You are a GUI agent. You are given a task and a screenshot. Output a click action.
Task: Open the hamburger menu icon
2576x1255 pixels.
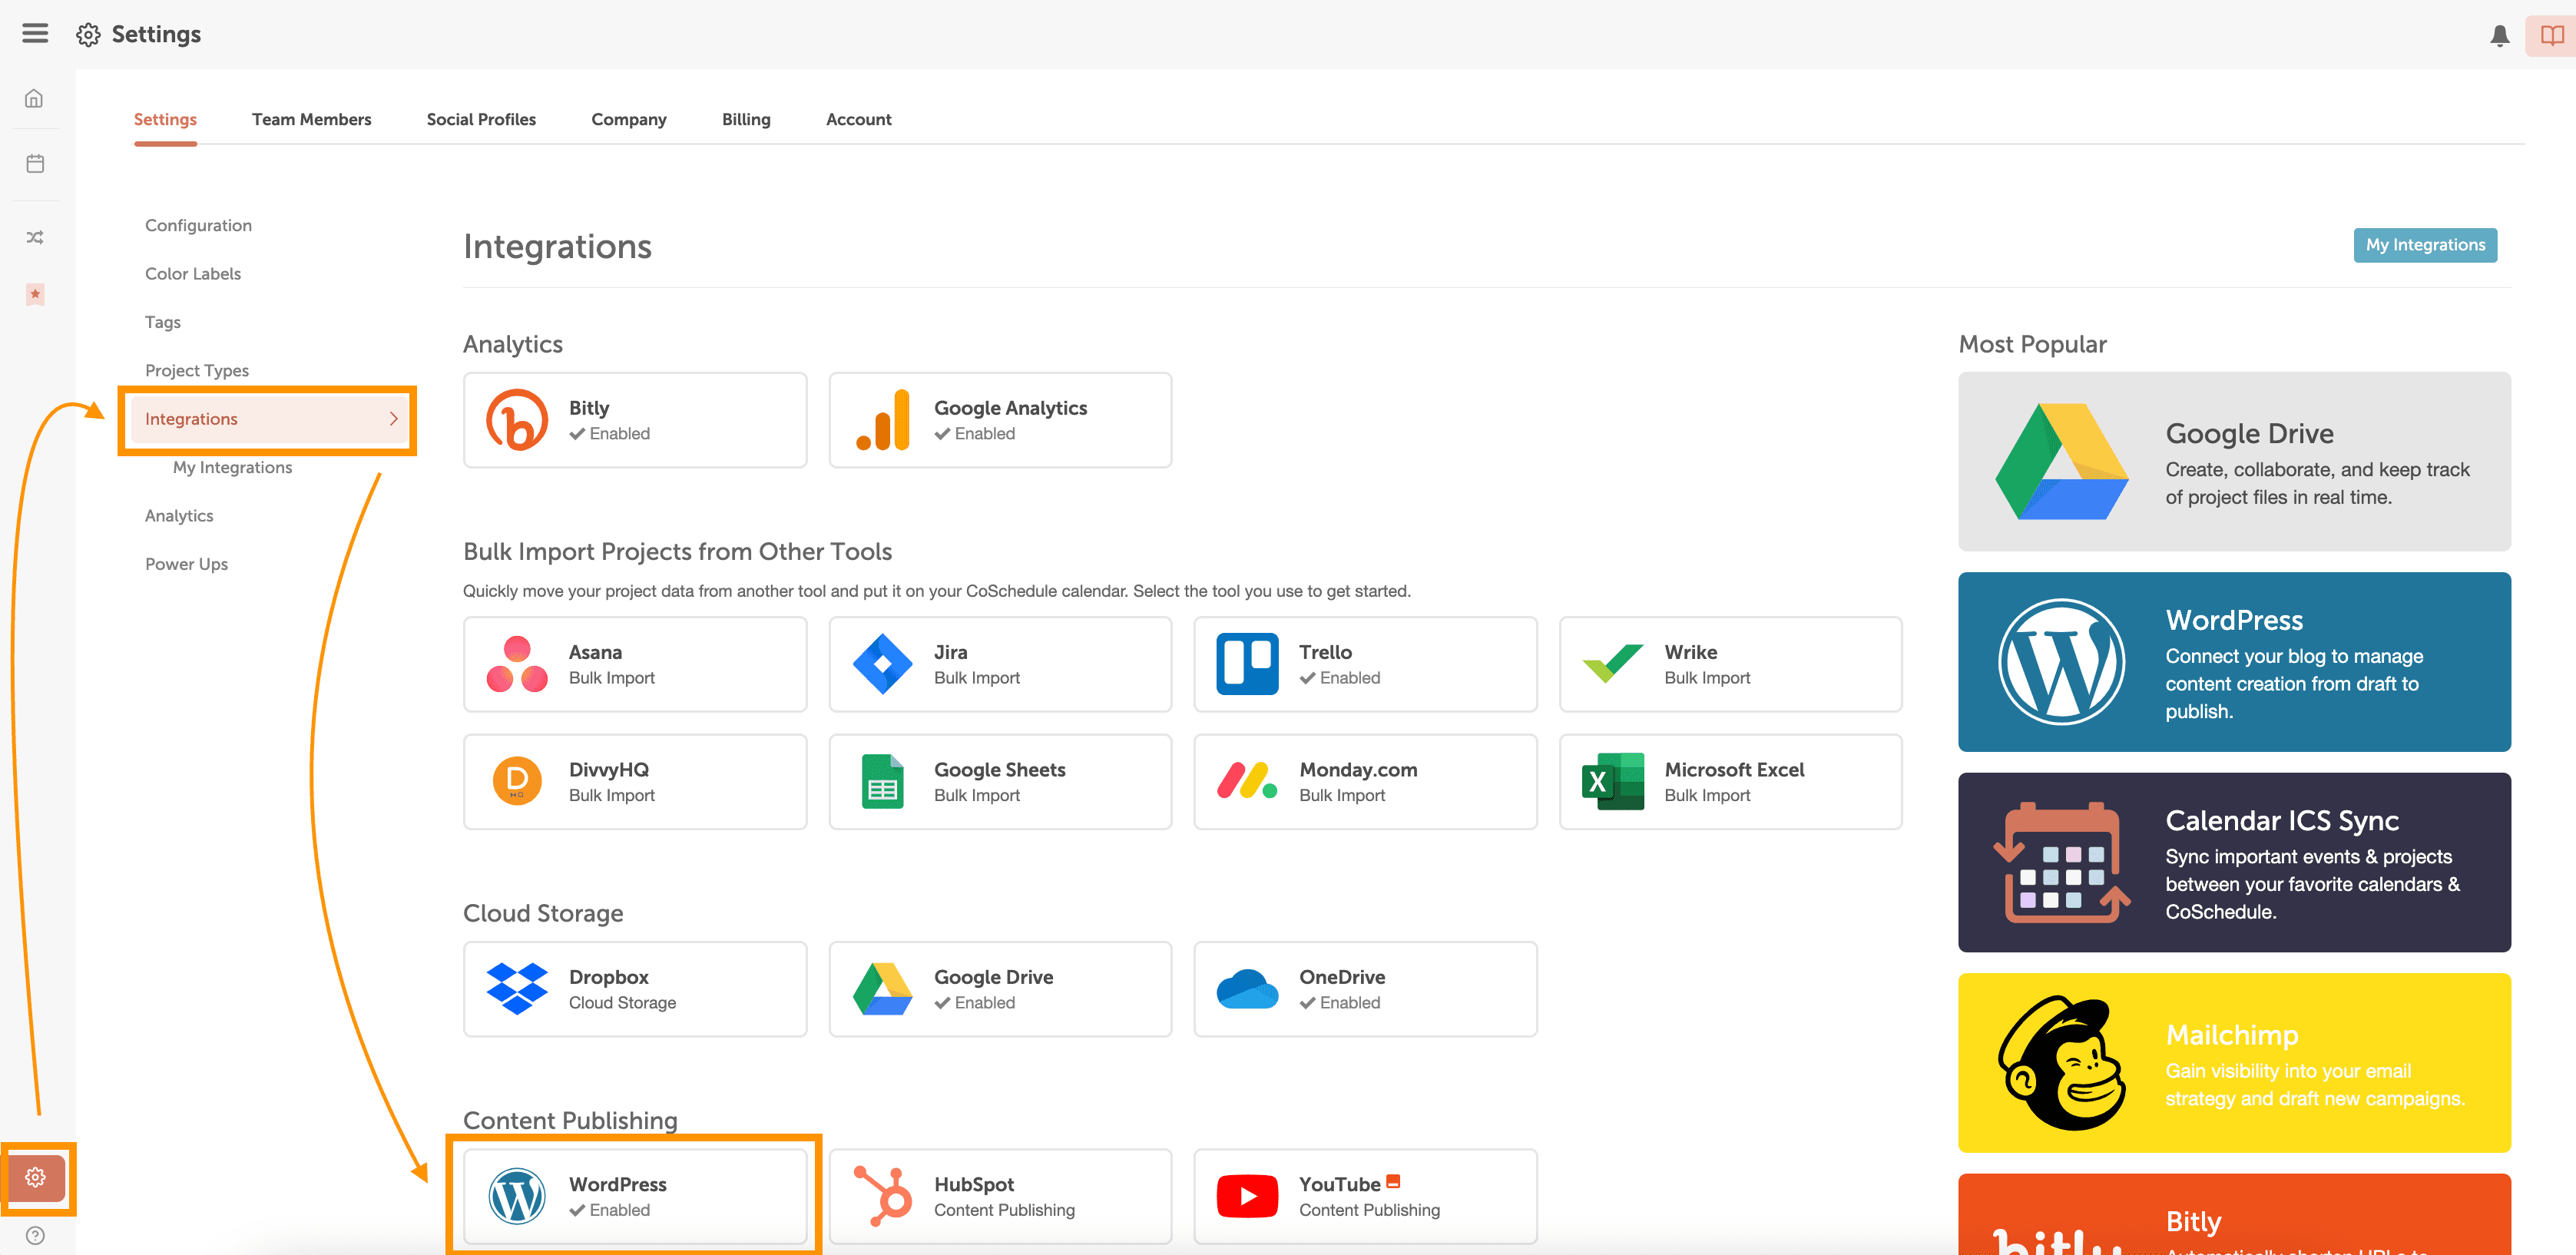point(35,33)
